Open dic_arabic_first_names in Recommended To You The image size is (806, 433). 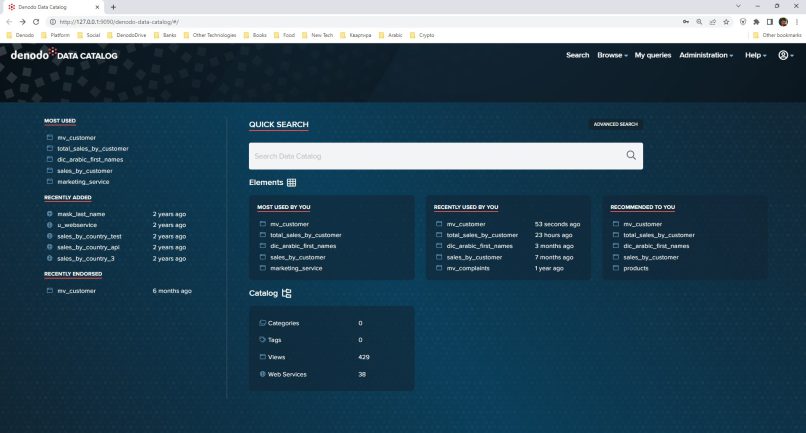[x=656, y=246]
